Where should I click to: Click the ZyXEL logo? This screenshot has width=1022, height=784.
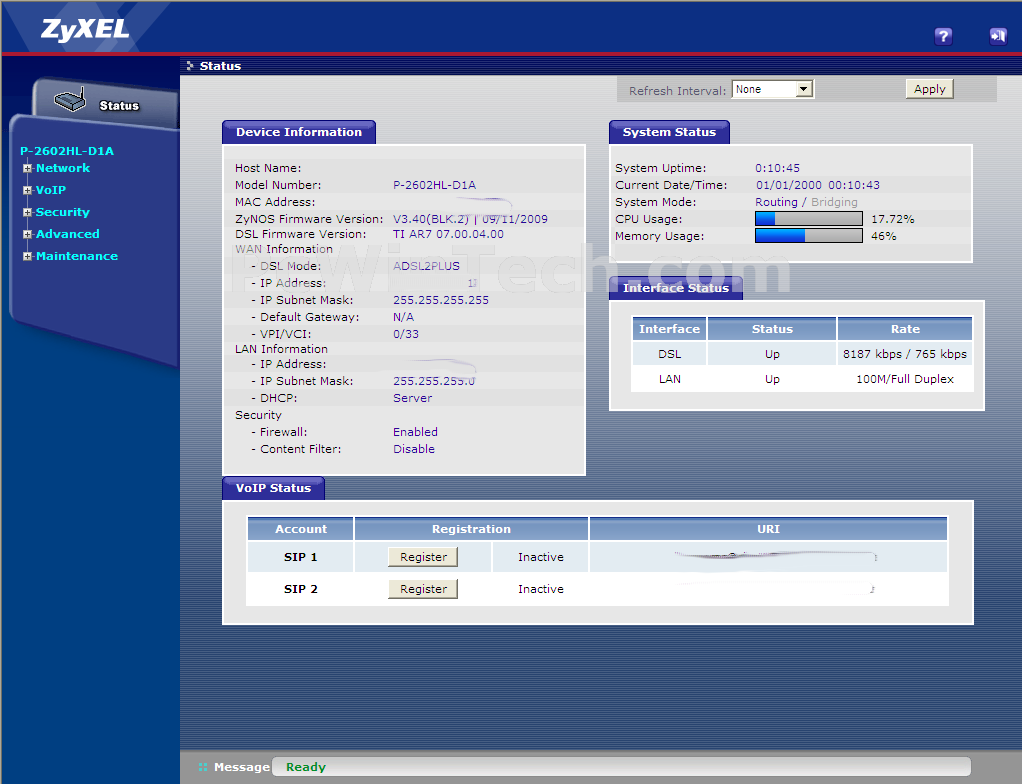point(85,29)
